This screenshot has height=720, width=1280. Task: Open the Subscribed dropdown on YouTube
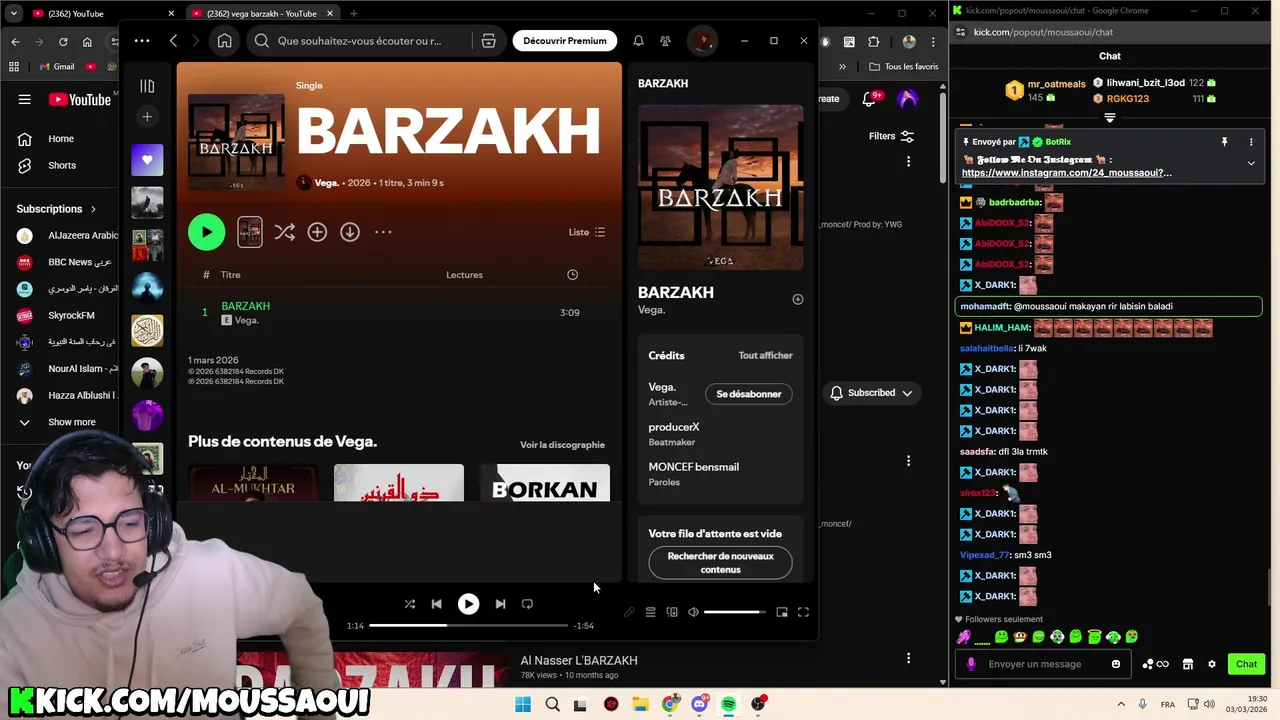(x=871, y=393)
